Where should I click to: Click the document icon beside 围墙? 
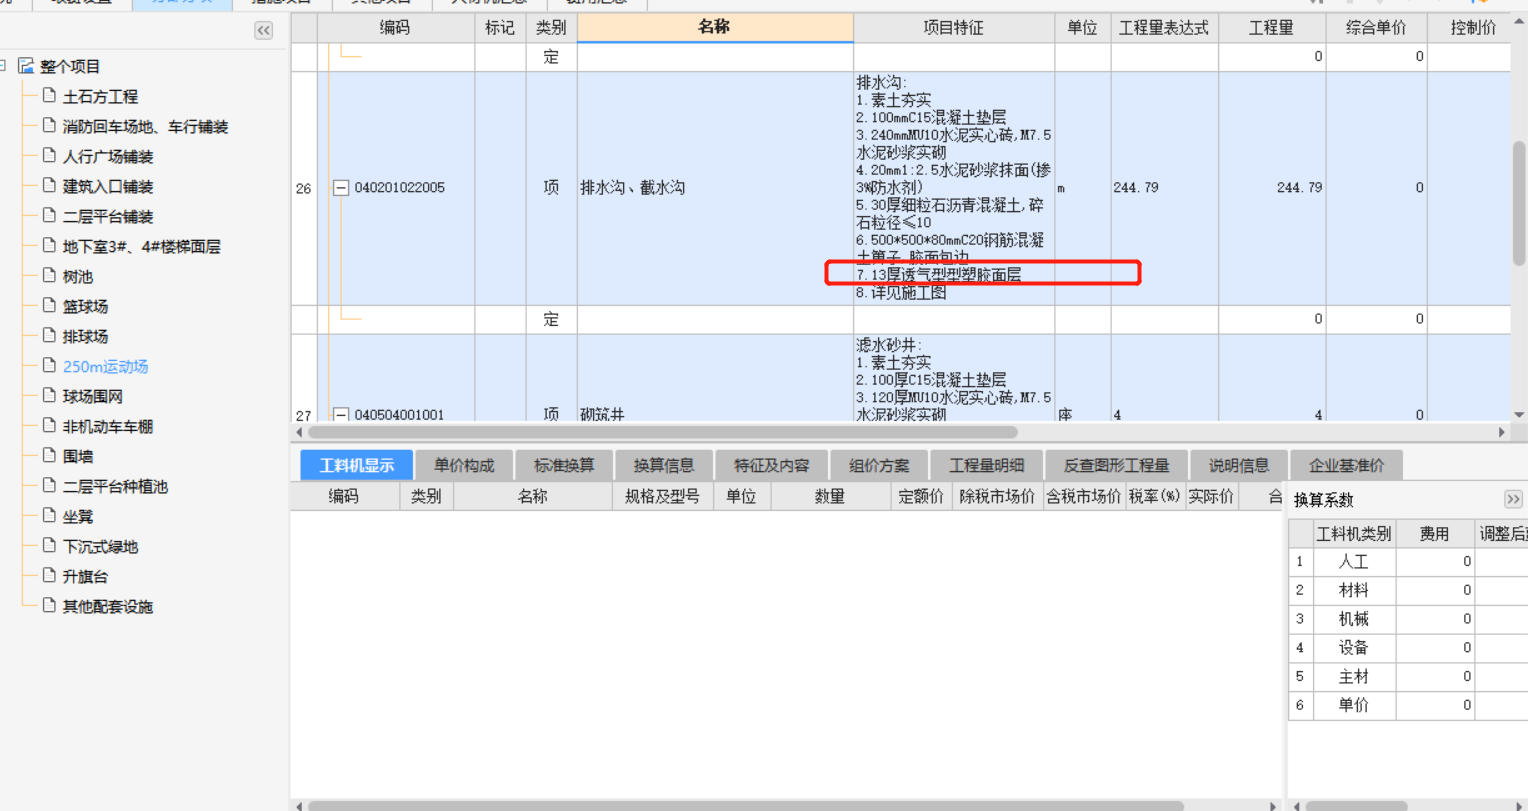49,455
